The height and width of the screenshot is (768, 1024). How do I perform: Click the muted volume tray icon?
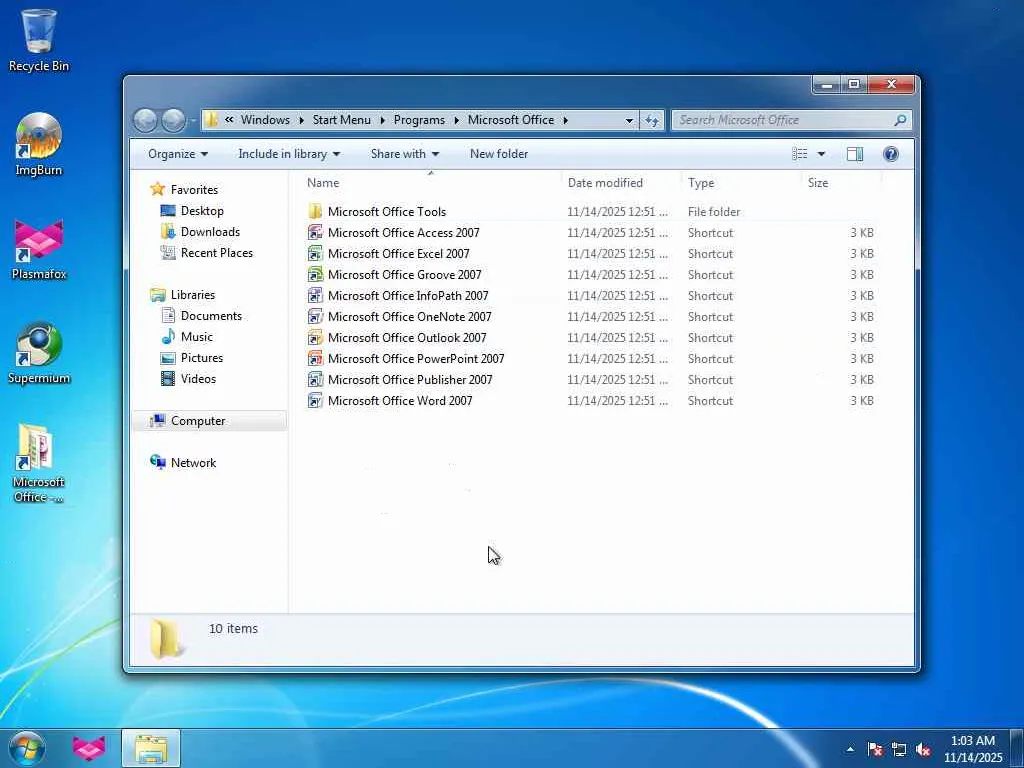tap(923, 750)
